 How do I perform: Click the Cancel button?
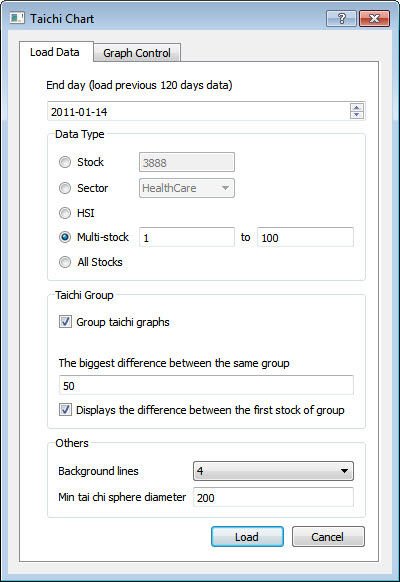pyautogui.click(x=328, y=537)
